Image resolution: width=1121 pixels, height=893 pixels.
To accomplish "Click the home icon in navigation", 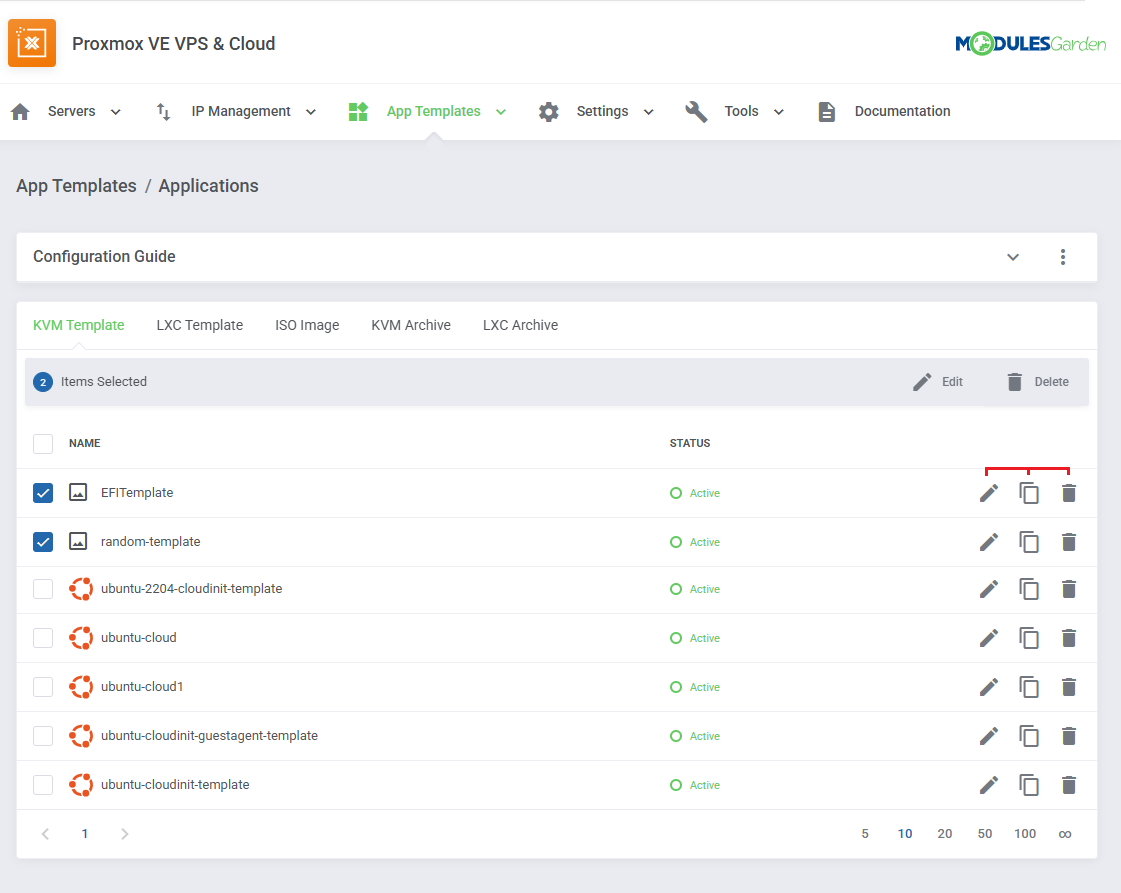I will (21, 112).
